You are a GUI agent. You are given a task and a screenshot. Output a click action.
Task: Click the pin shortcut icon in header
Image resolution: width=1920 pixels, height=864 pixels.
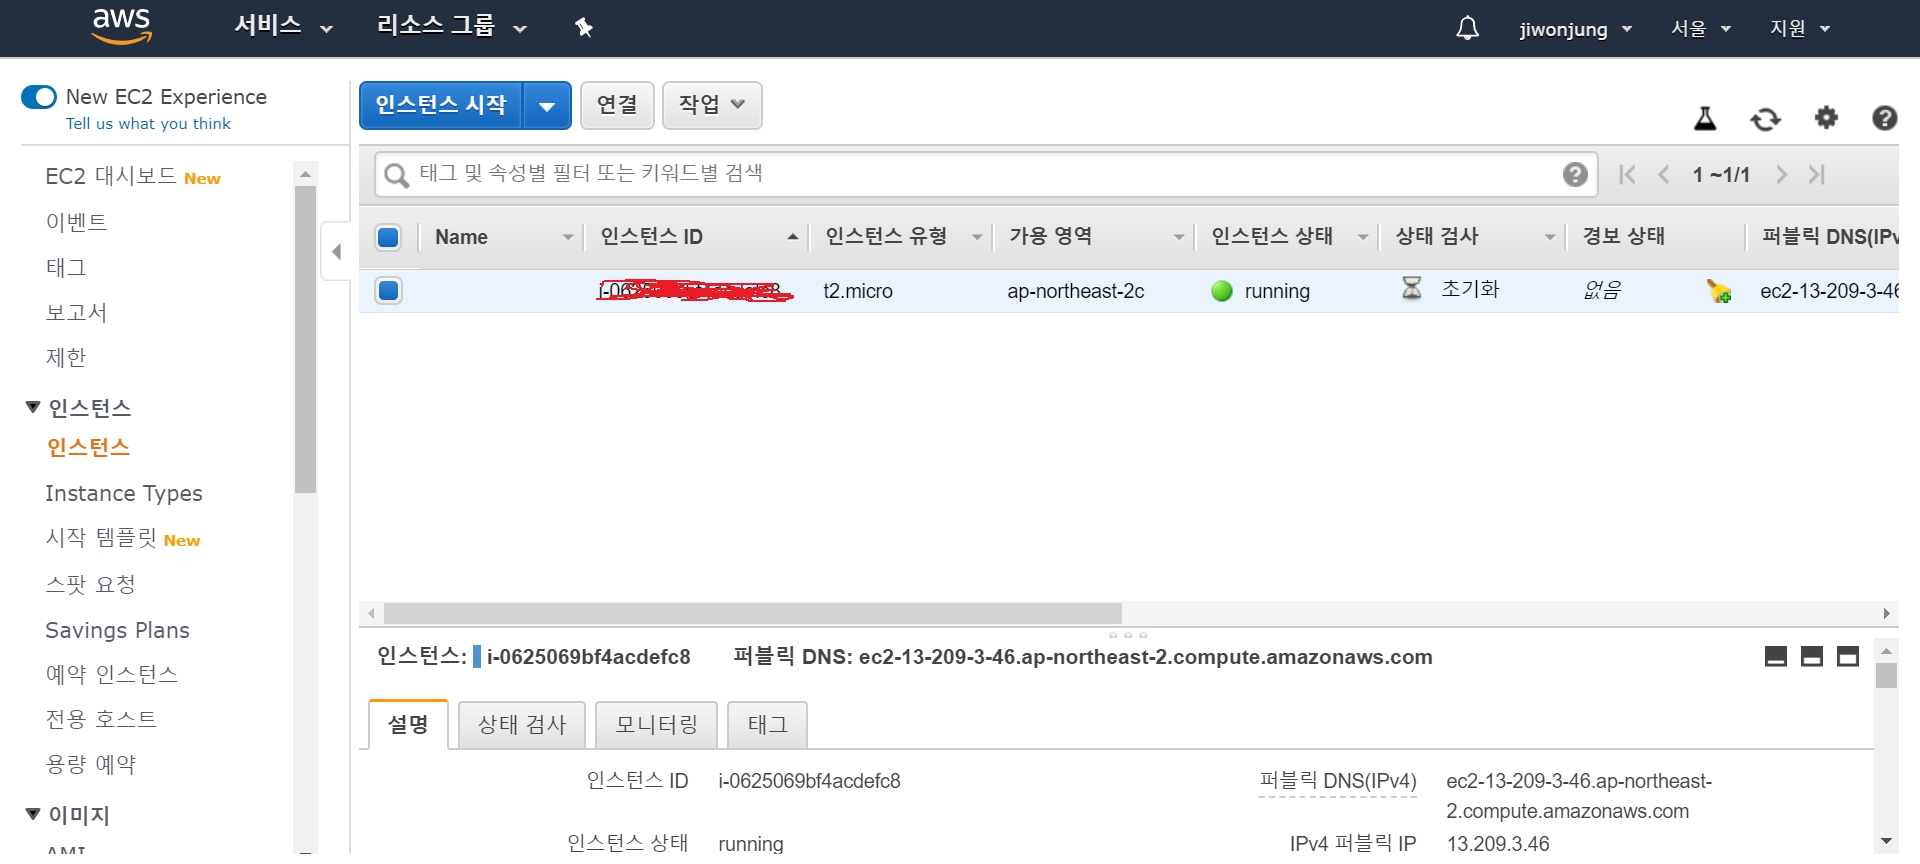pyautogui.click(x=584, y=28)
